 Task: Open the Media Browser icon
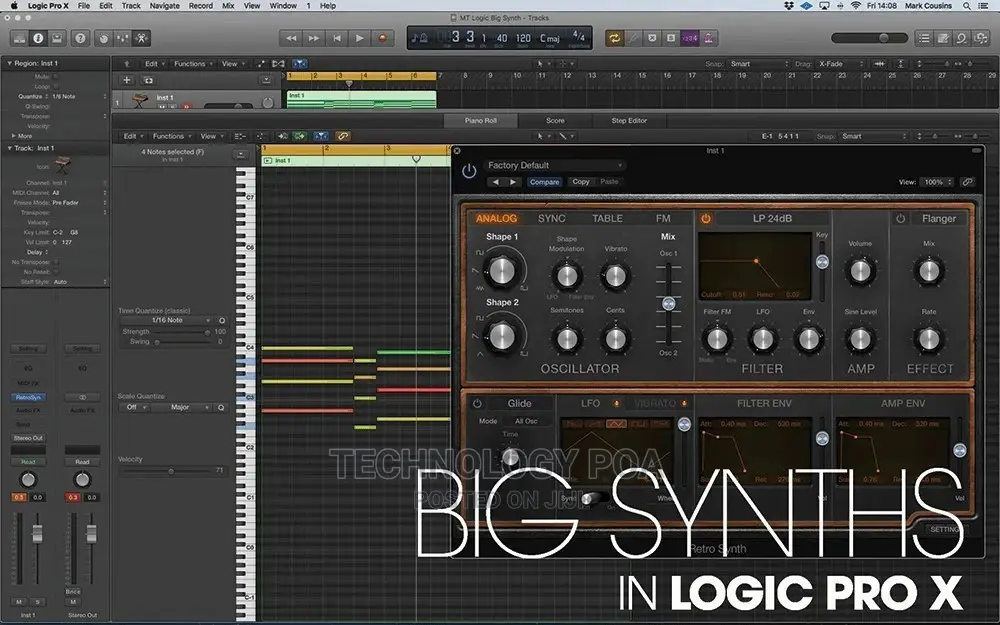click(x=980, y=38)
